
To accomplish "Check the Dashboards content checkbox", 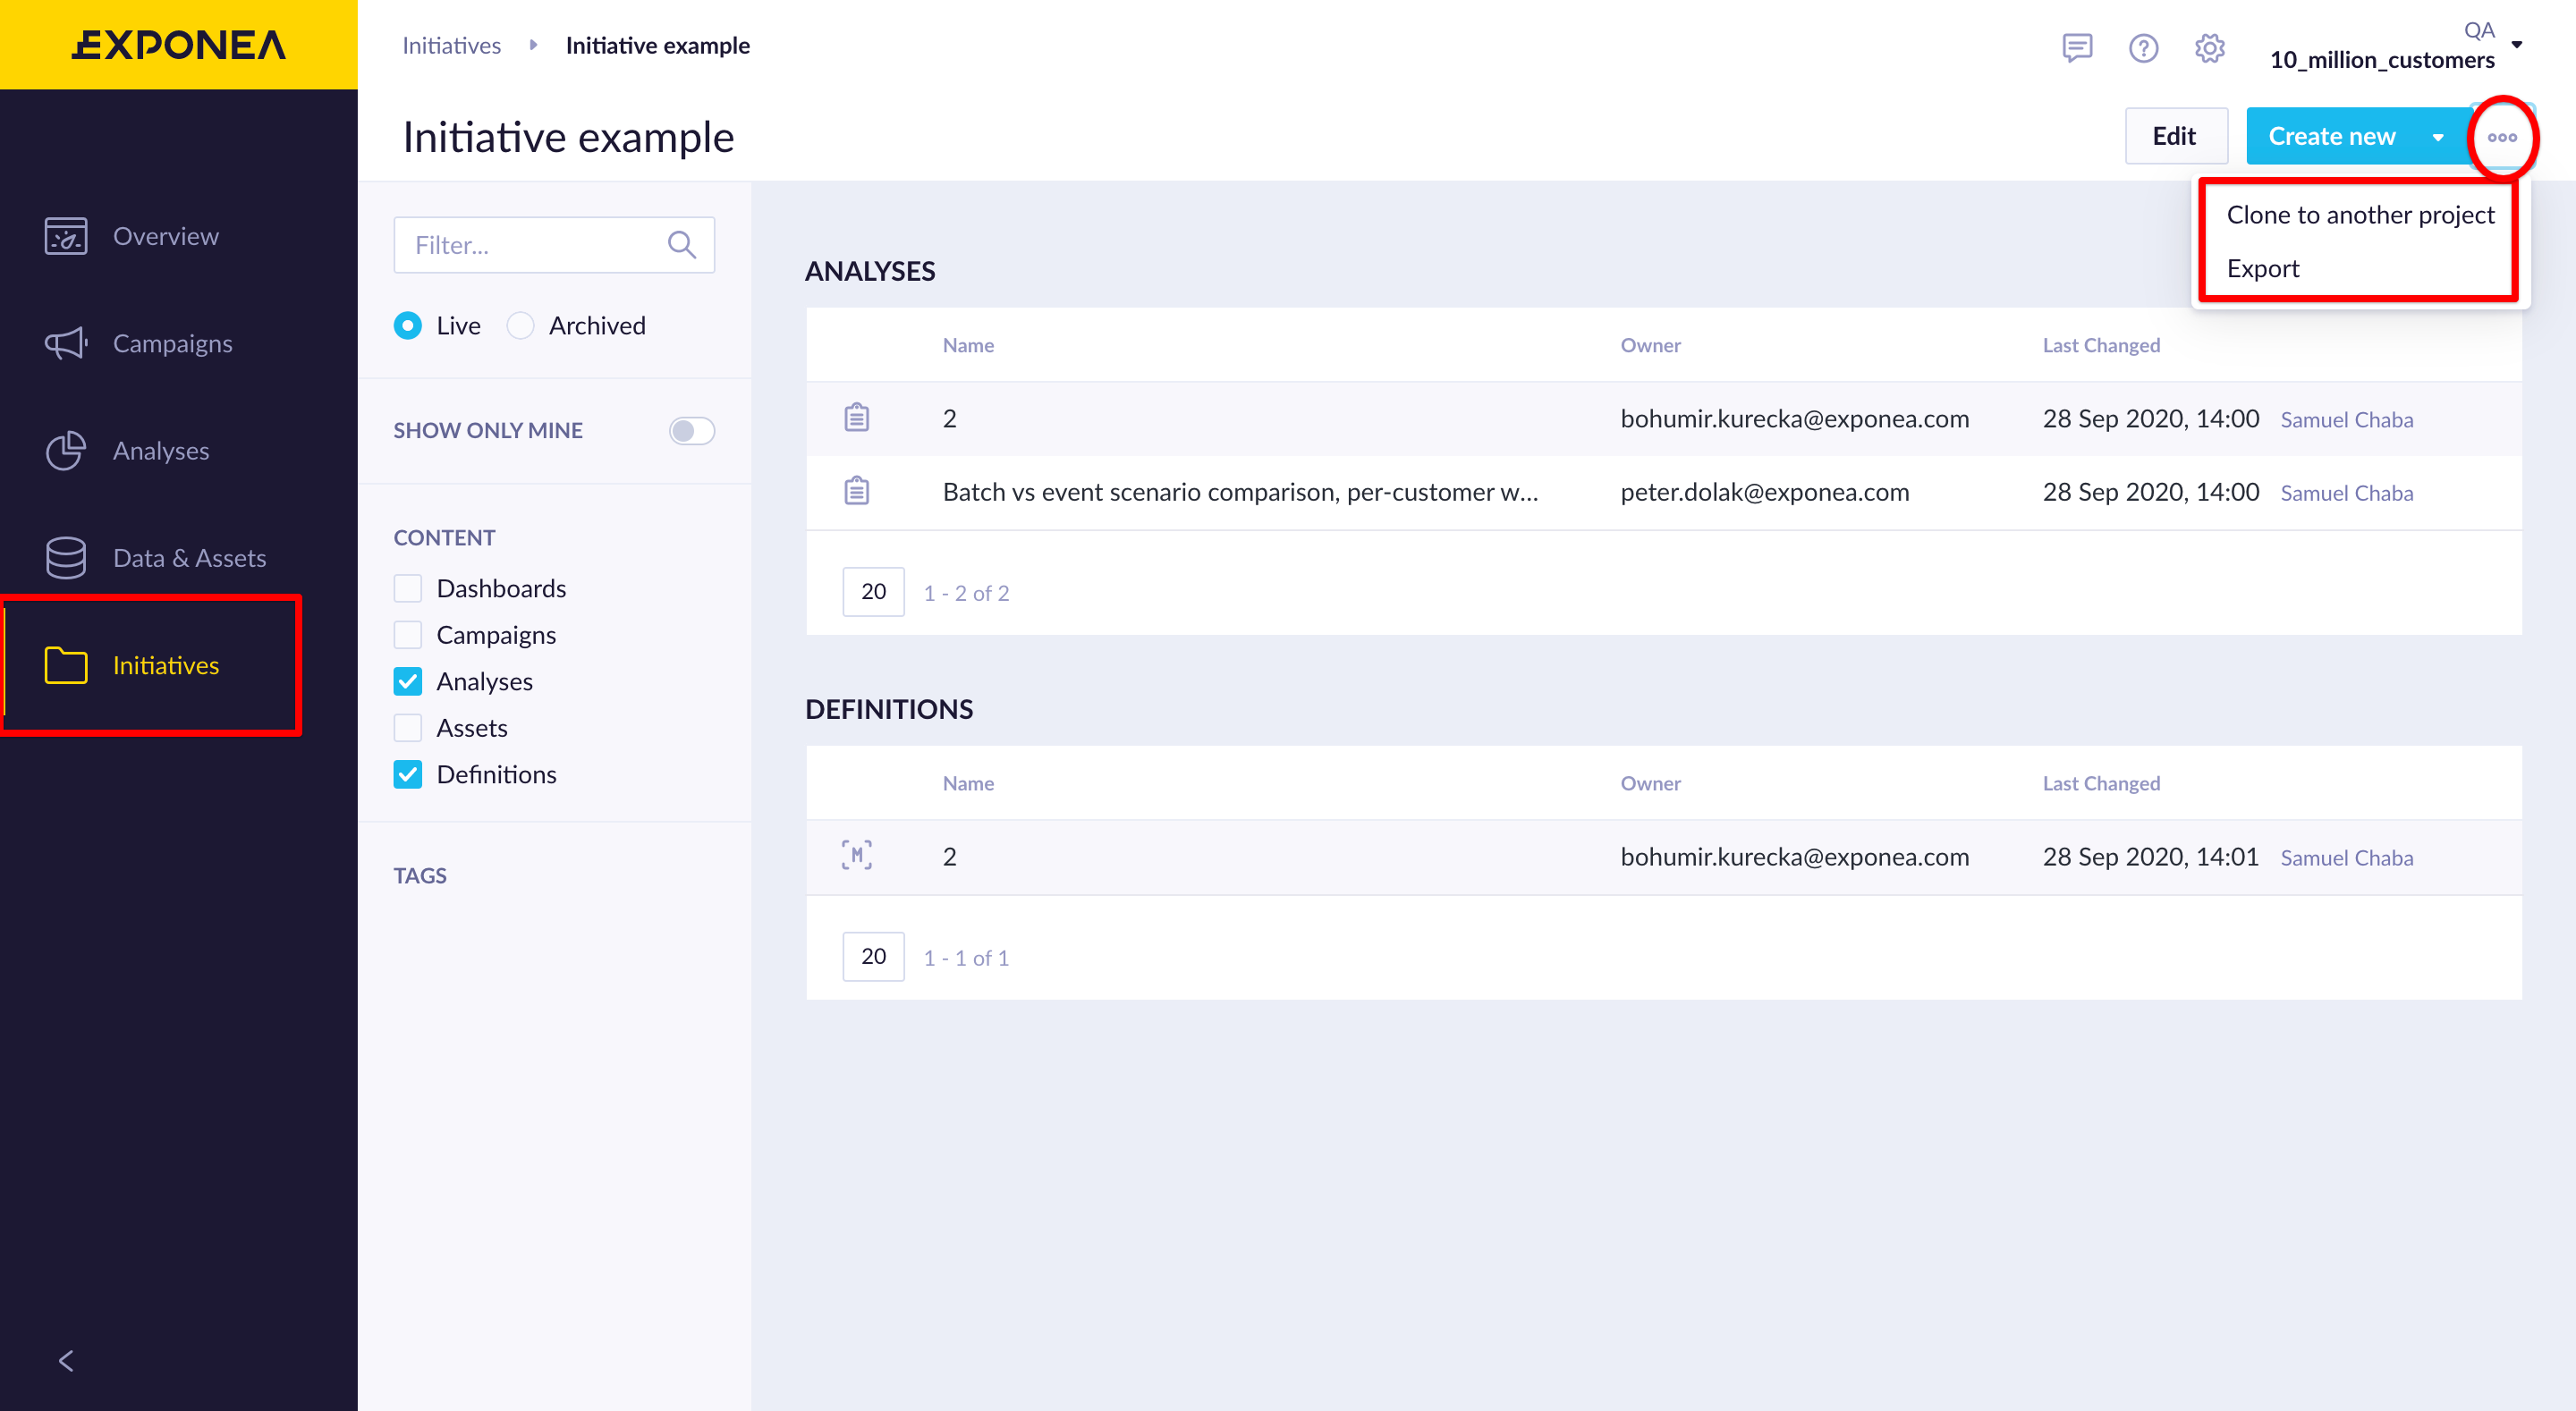I will (x=408, y=588).
